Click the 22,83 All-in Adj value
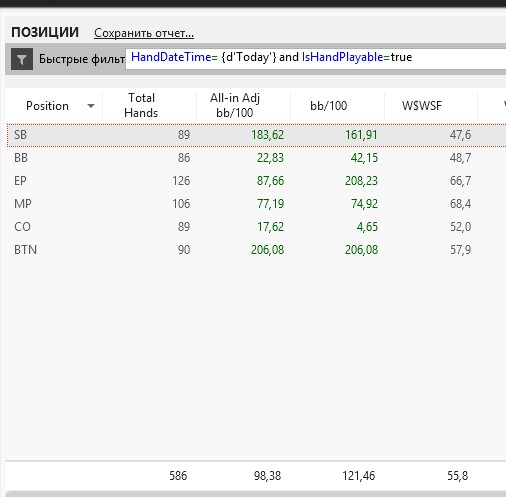 click(x=270, y=158)
